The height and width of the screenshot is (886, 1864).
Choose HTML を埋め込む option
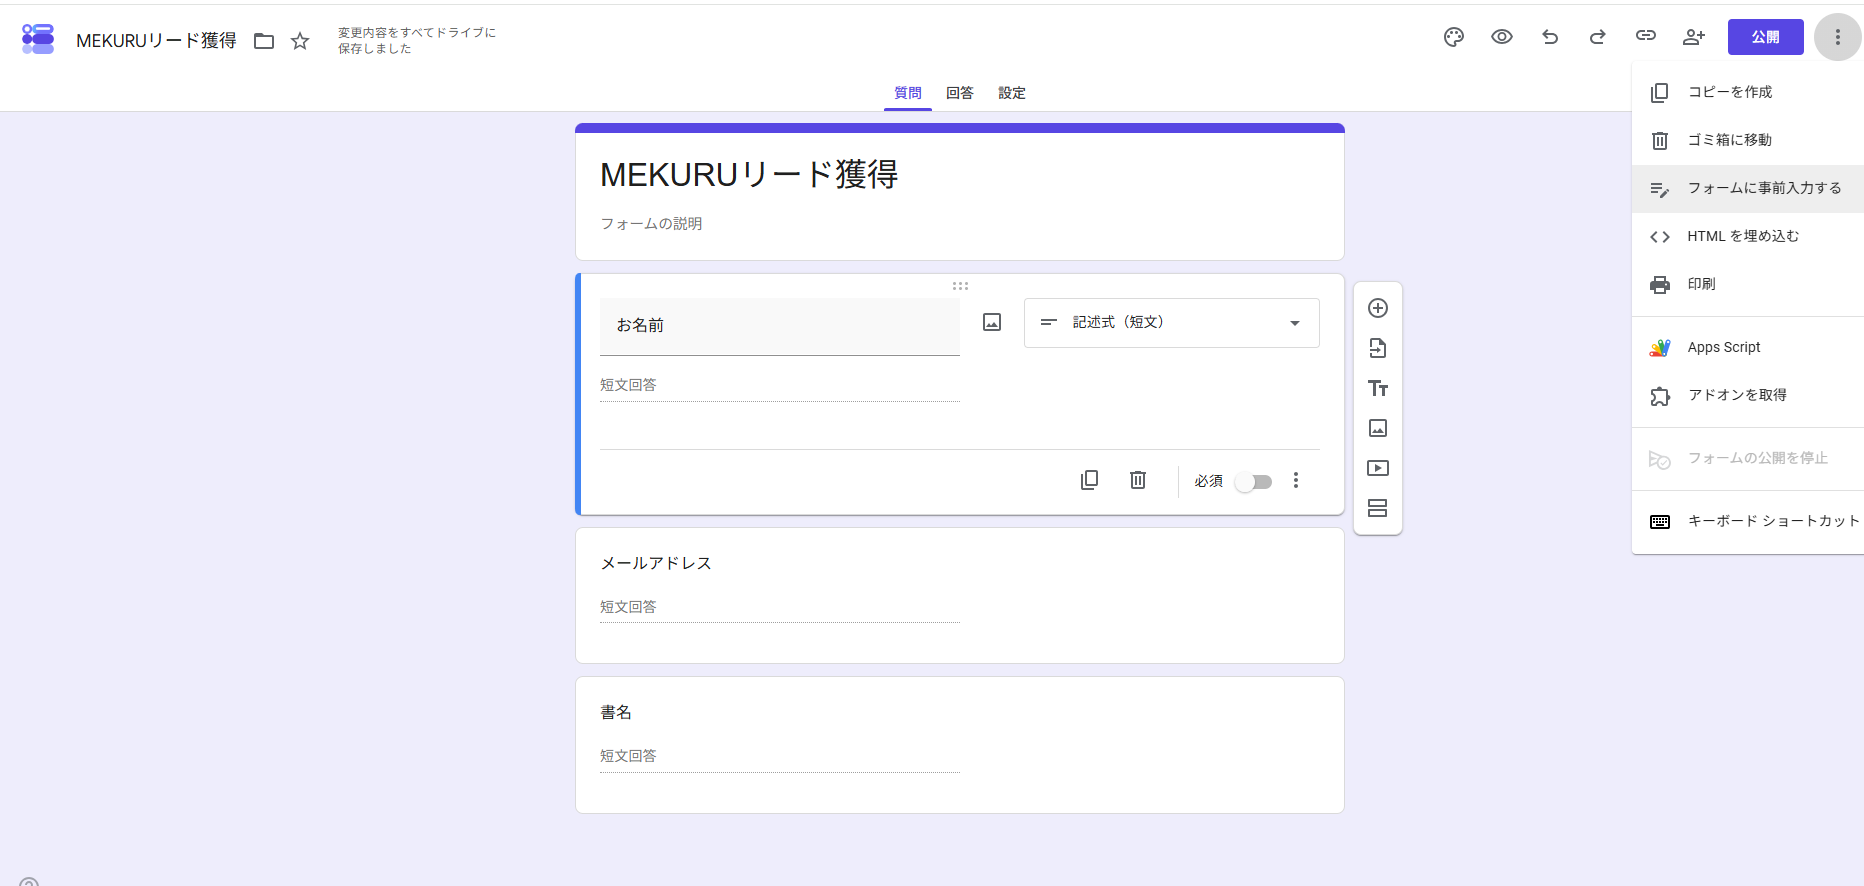(1748, 236)
